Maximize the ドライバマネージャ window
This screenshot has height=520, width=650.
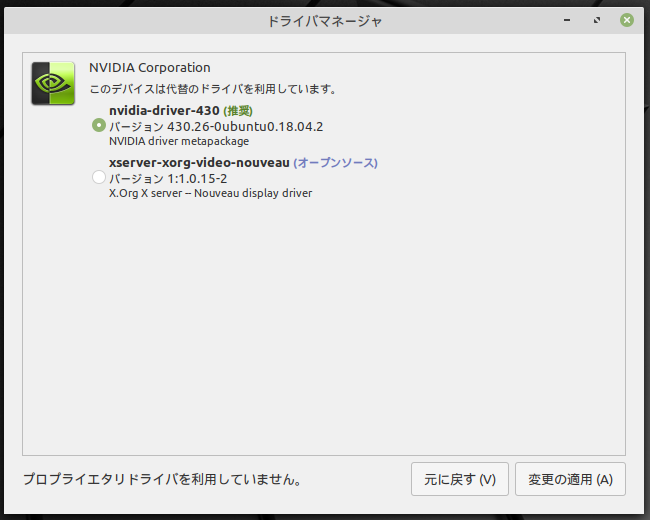(x=597, y=20)
